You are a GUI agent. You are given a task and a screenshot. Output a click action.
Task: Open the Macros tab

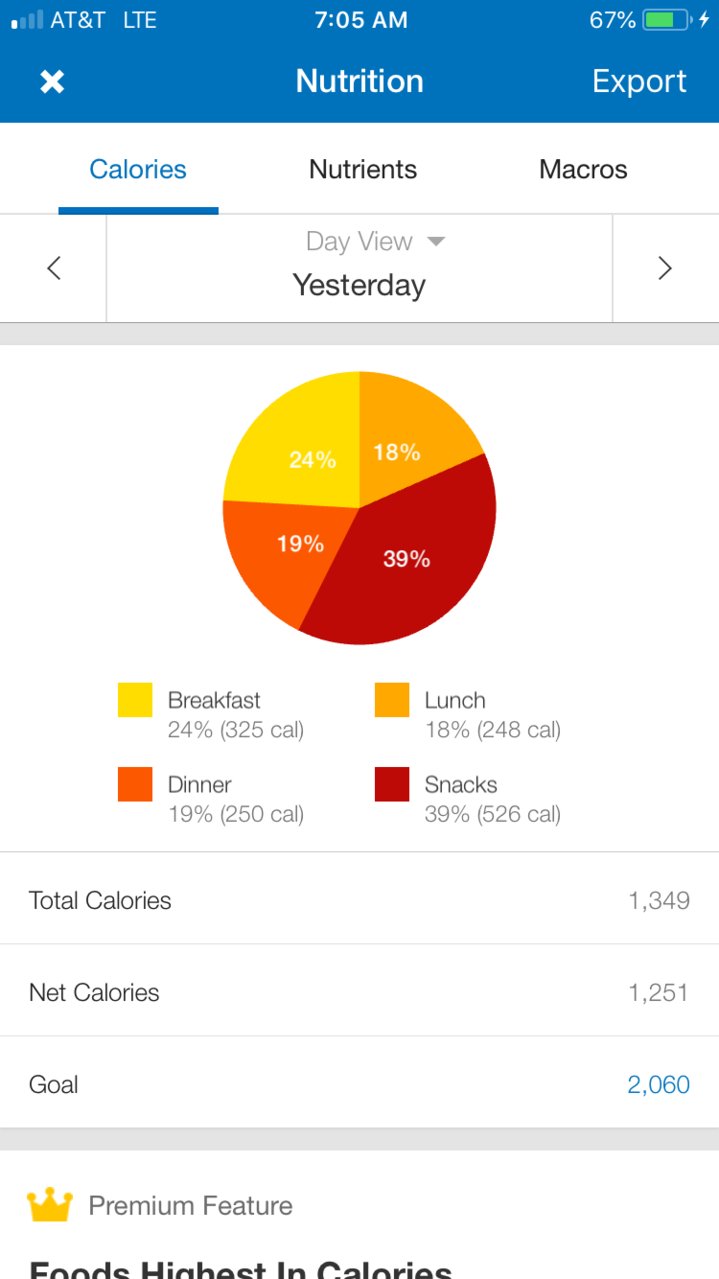(583, 169)
